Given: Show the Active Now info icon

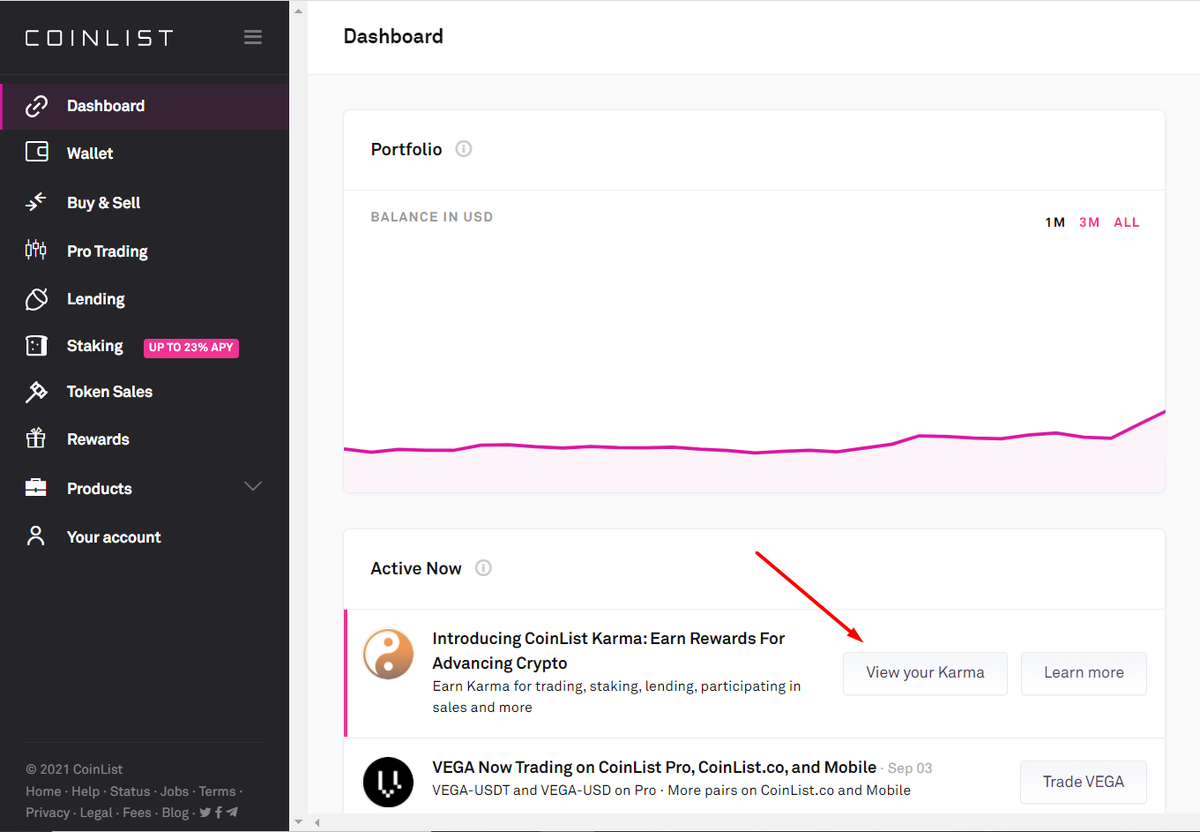Looking at the screenshot, I should tap(483, 568).
